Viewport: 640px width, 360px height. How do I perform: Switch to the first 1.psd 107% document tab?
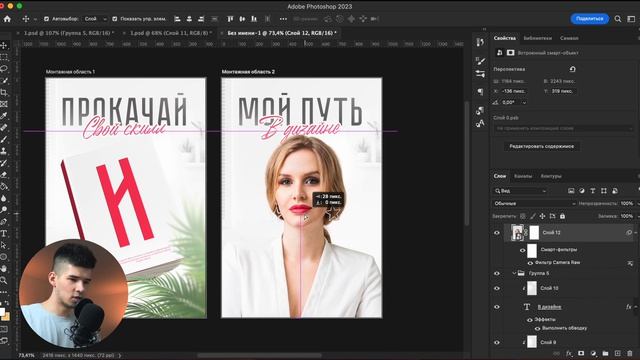[x=68, y=33]
